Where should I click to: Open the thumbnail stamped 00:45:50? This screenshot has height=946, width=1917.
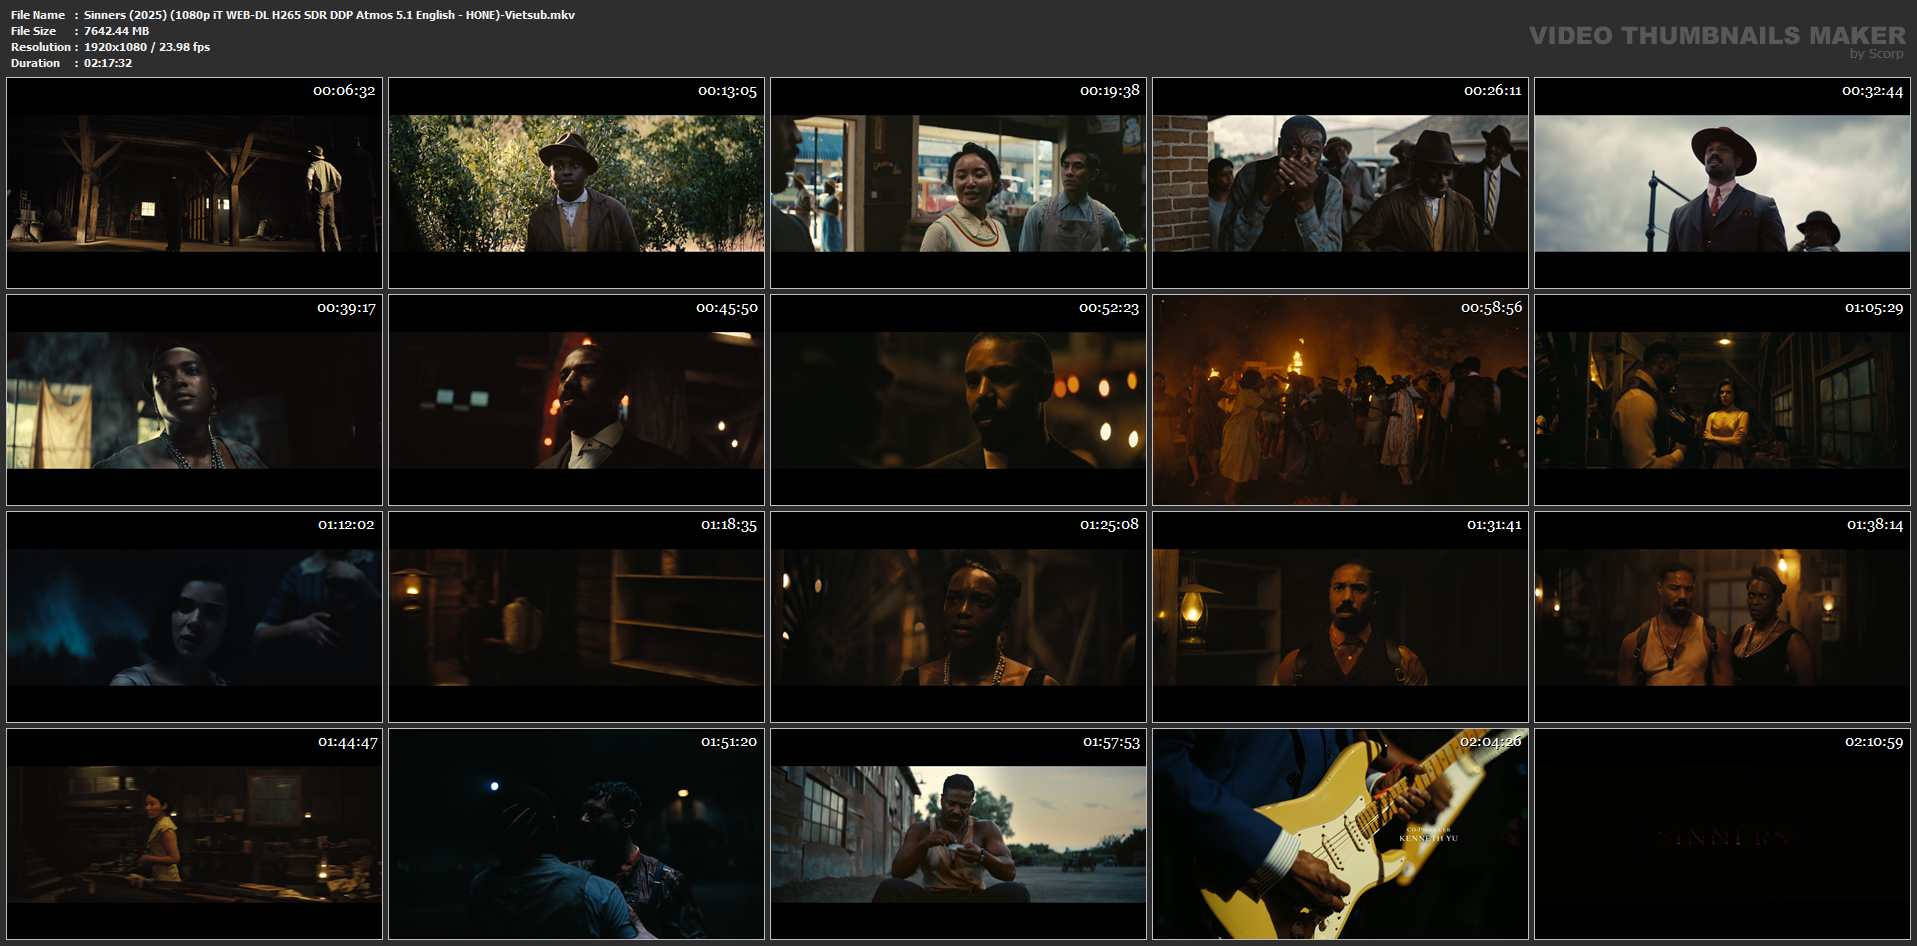pos(576,400)
